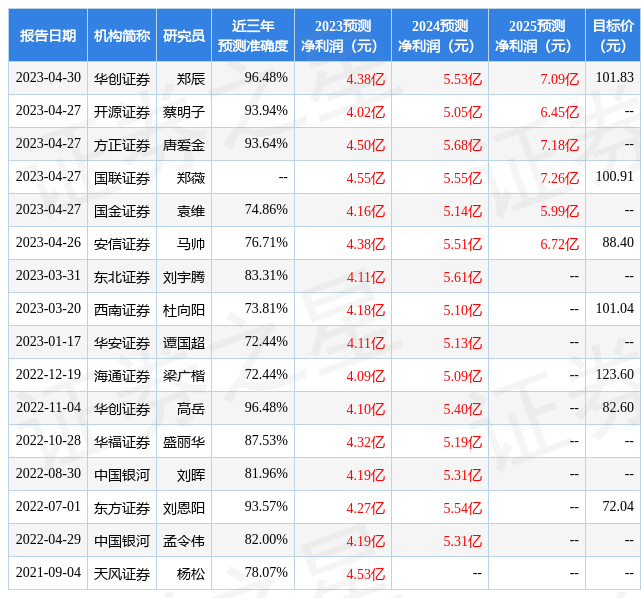Click 海通证券 institution cell
Screen dimensions: 641x598
122,376
